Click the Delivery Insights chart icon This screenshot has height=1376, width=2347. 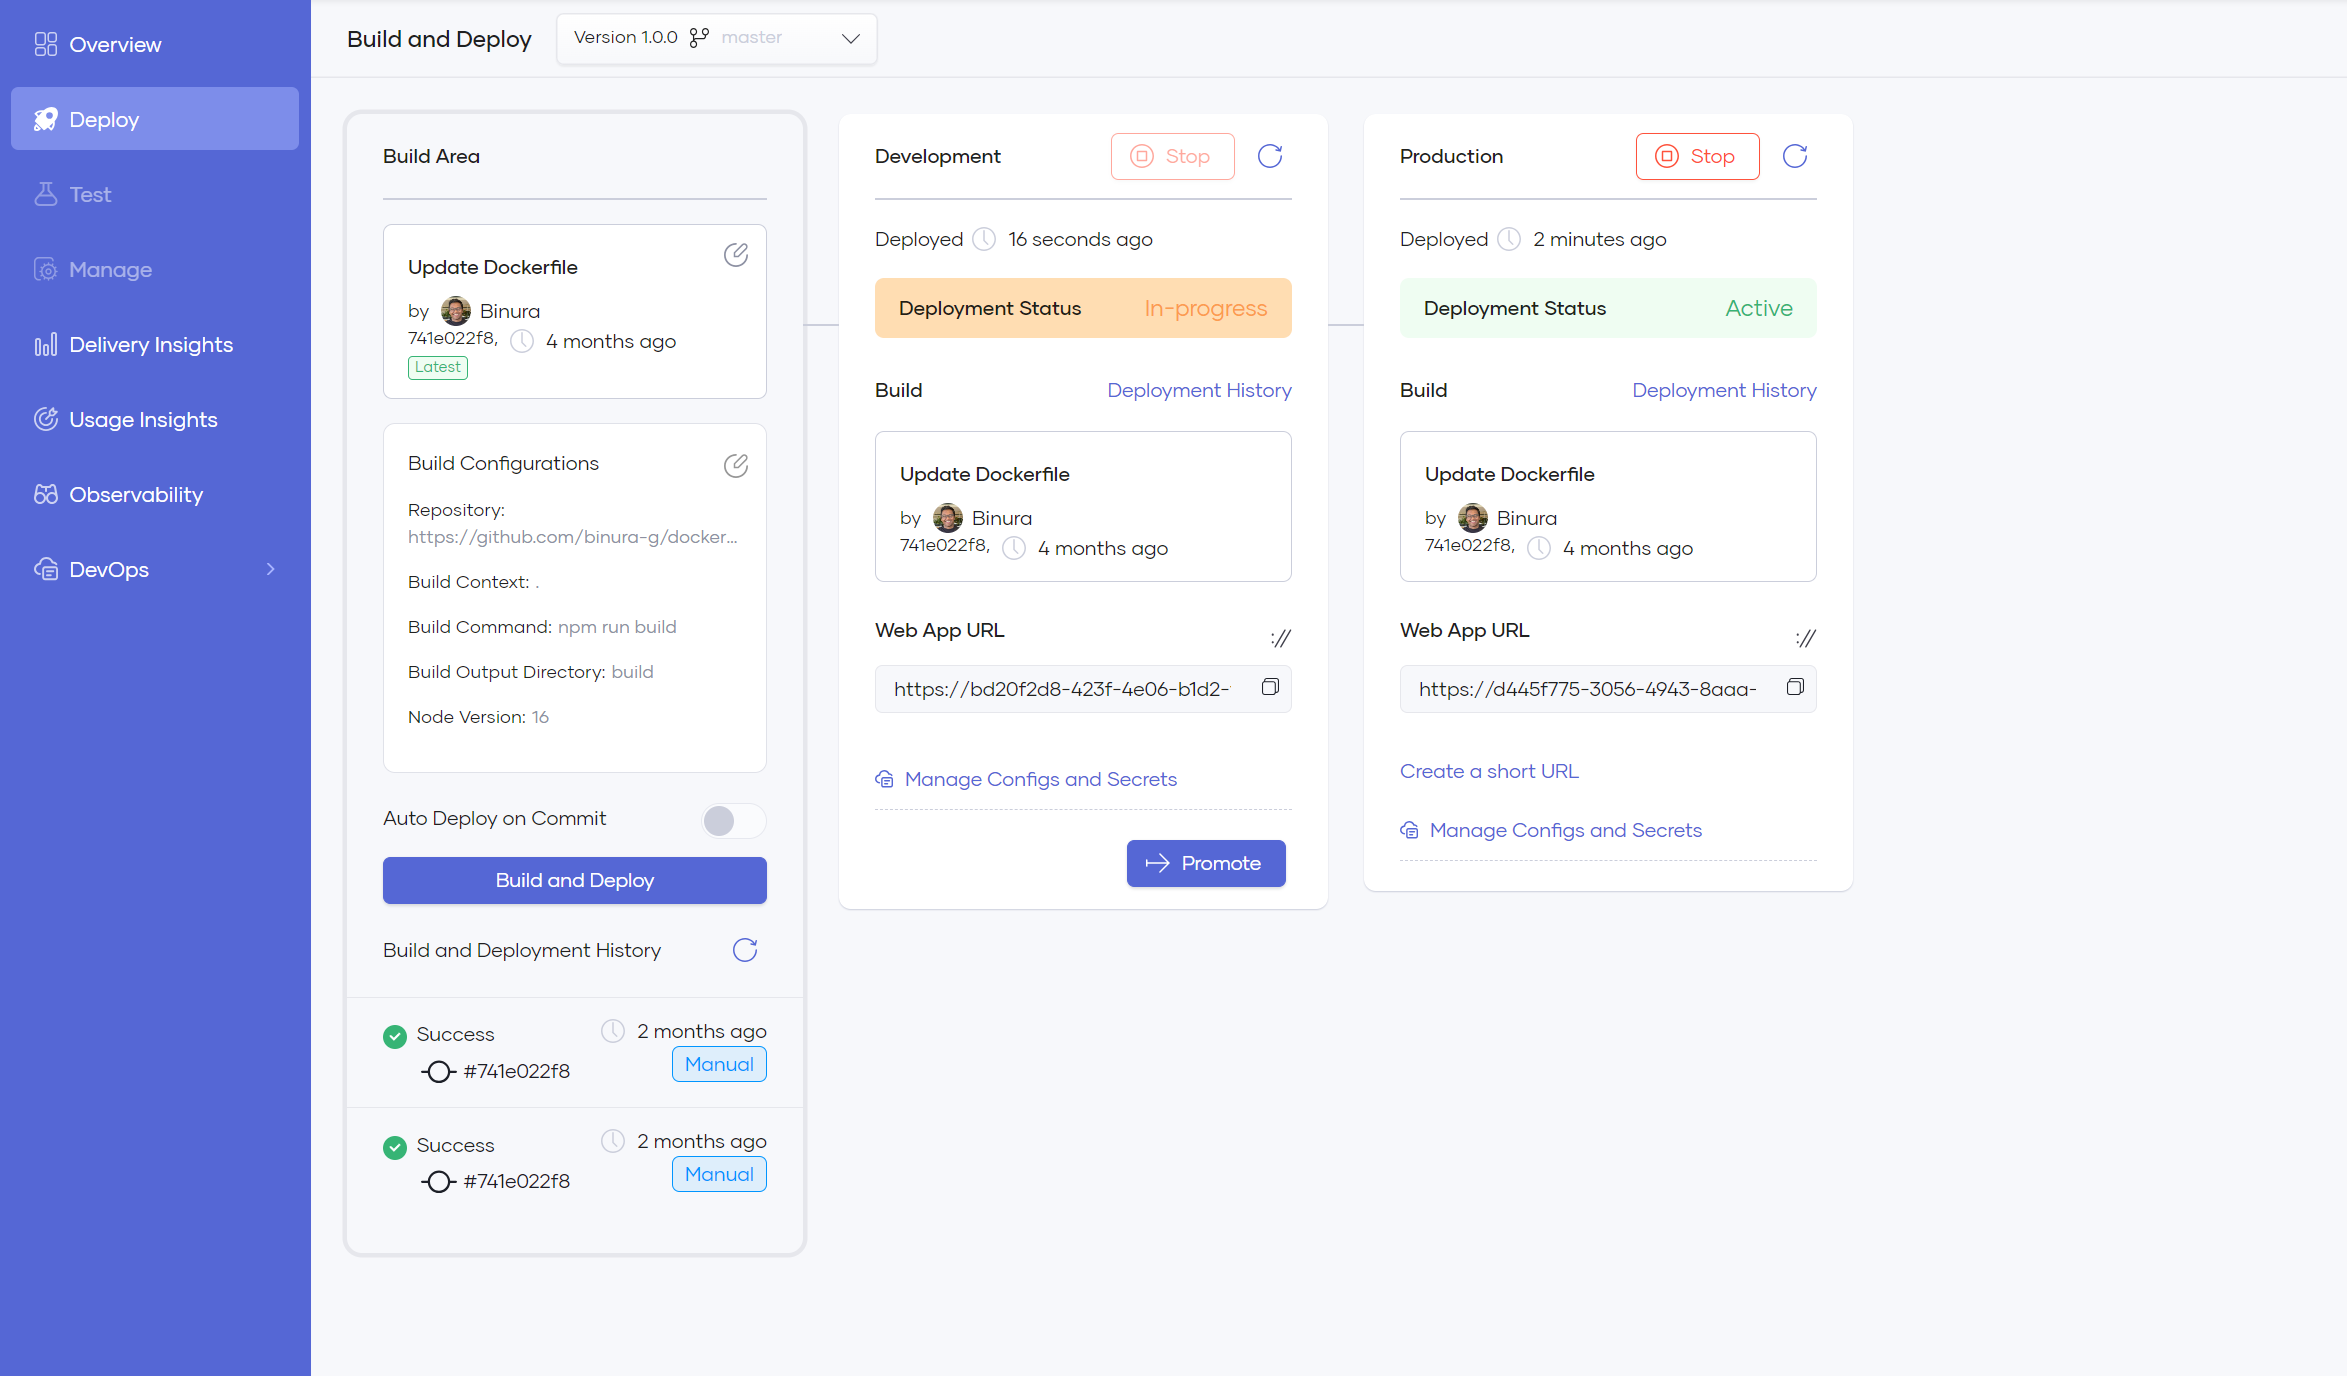tap(45, 344)
